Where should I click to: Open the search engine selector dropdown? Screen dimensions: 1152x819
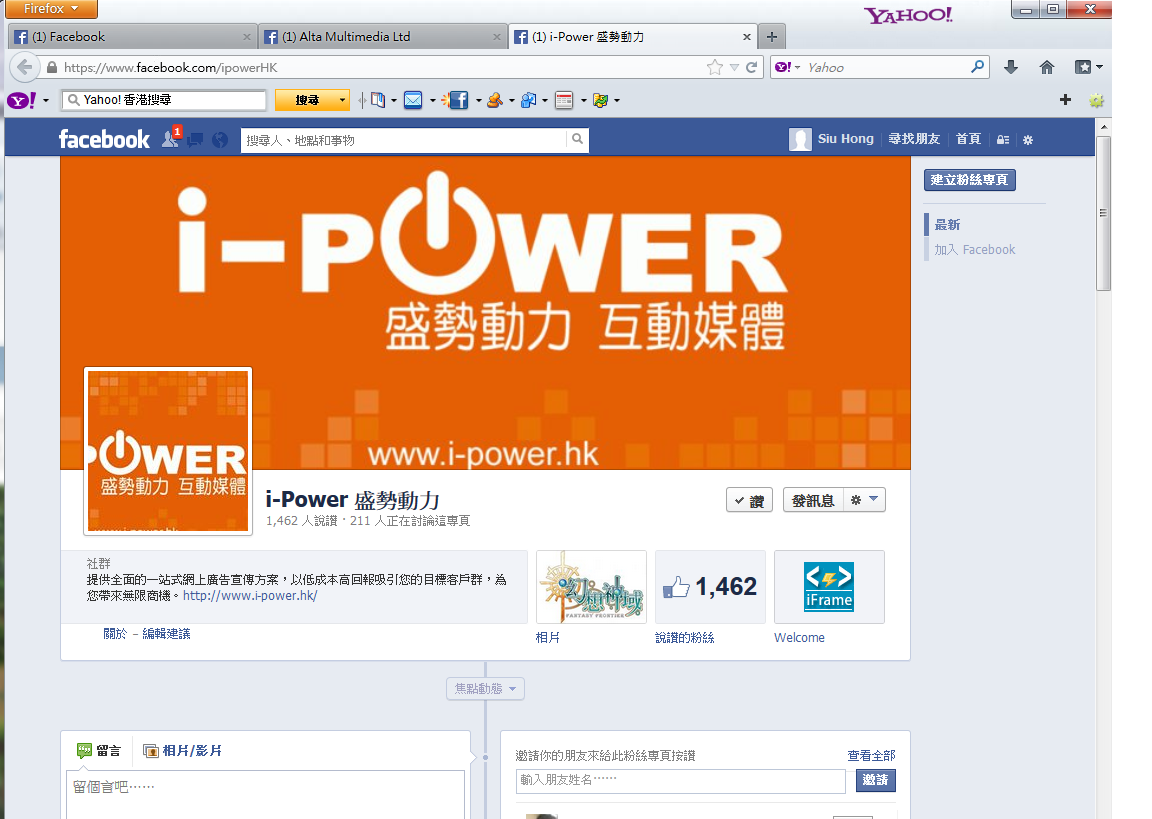788,68
